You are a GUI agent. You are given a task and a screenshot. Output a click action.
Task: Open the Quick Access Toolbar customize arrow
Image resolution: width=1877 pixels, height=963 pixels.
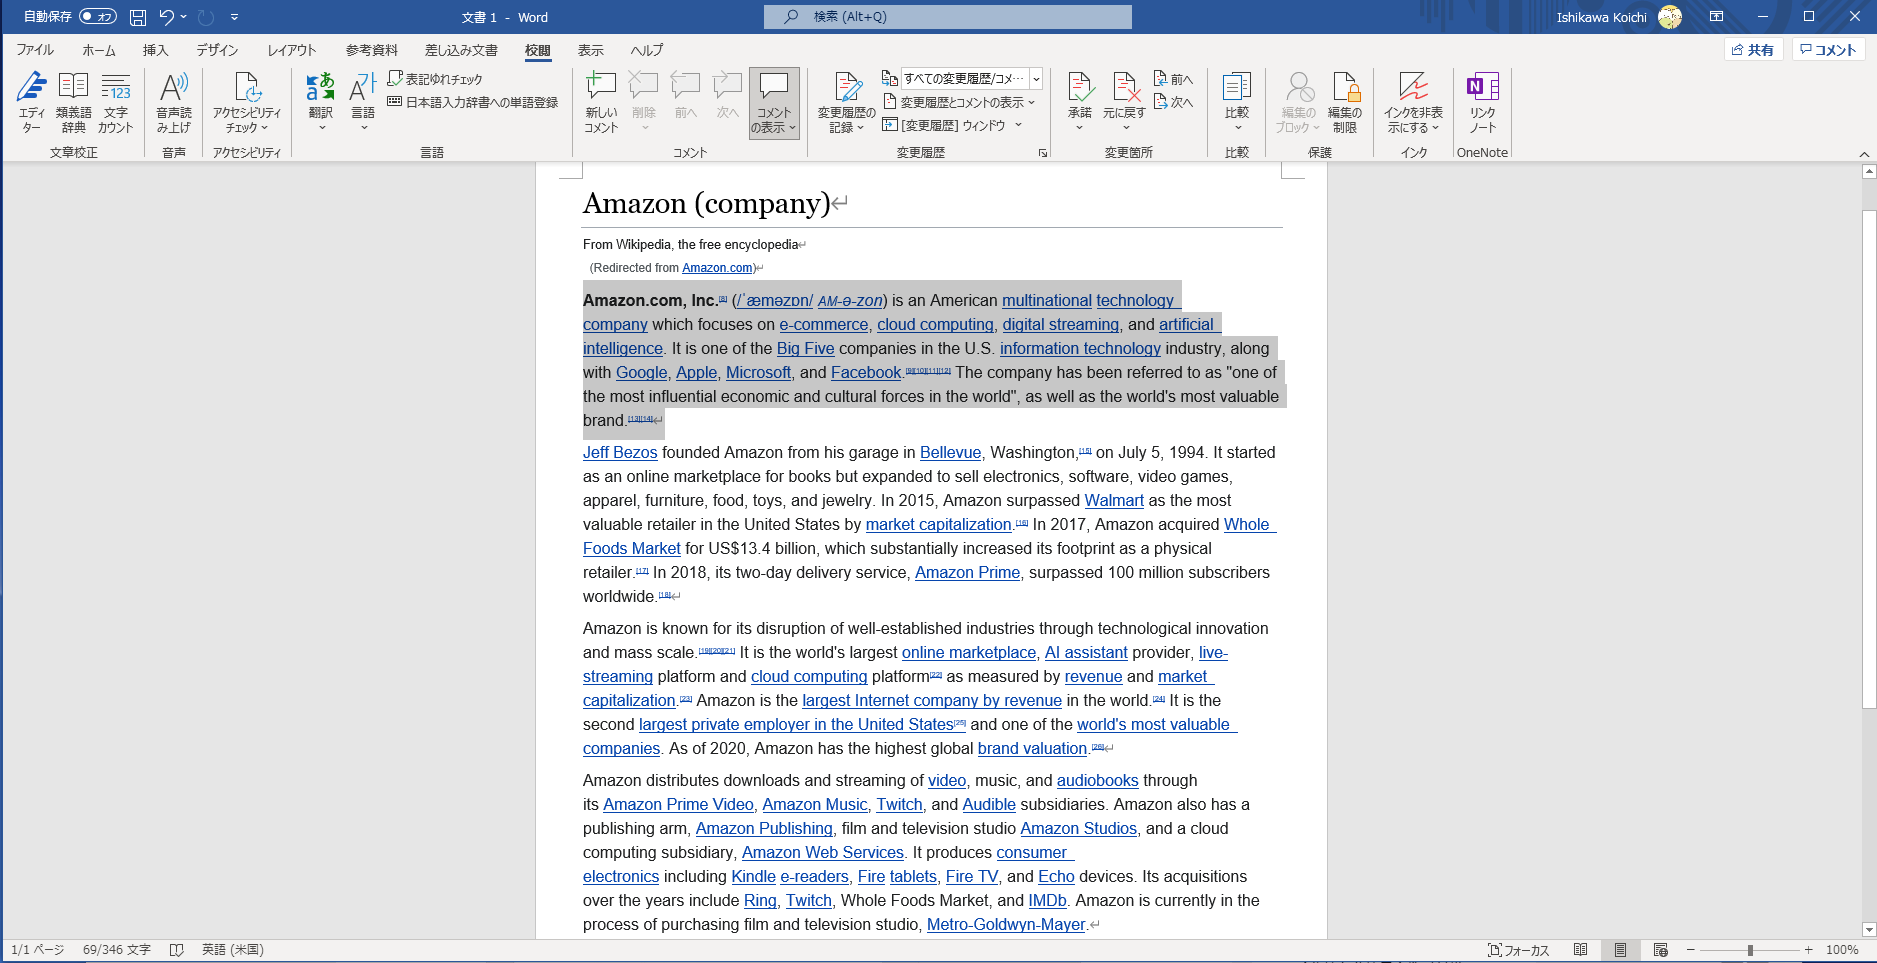234,17
